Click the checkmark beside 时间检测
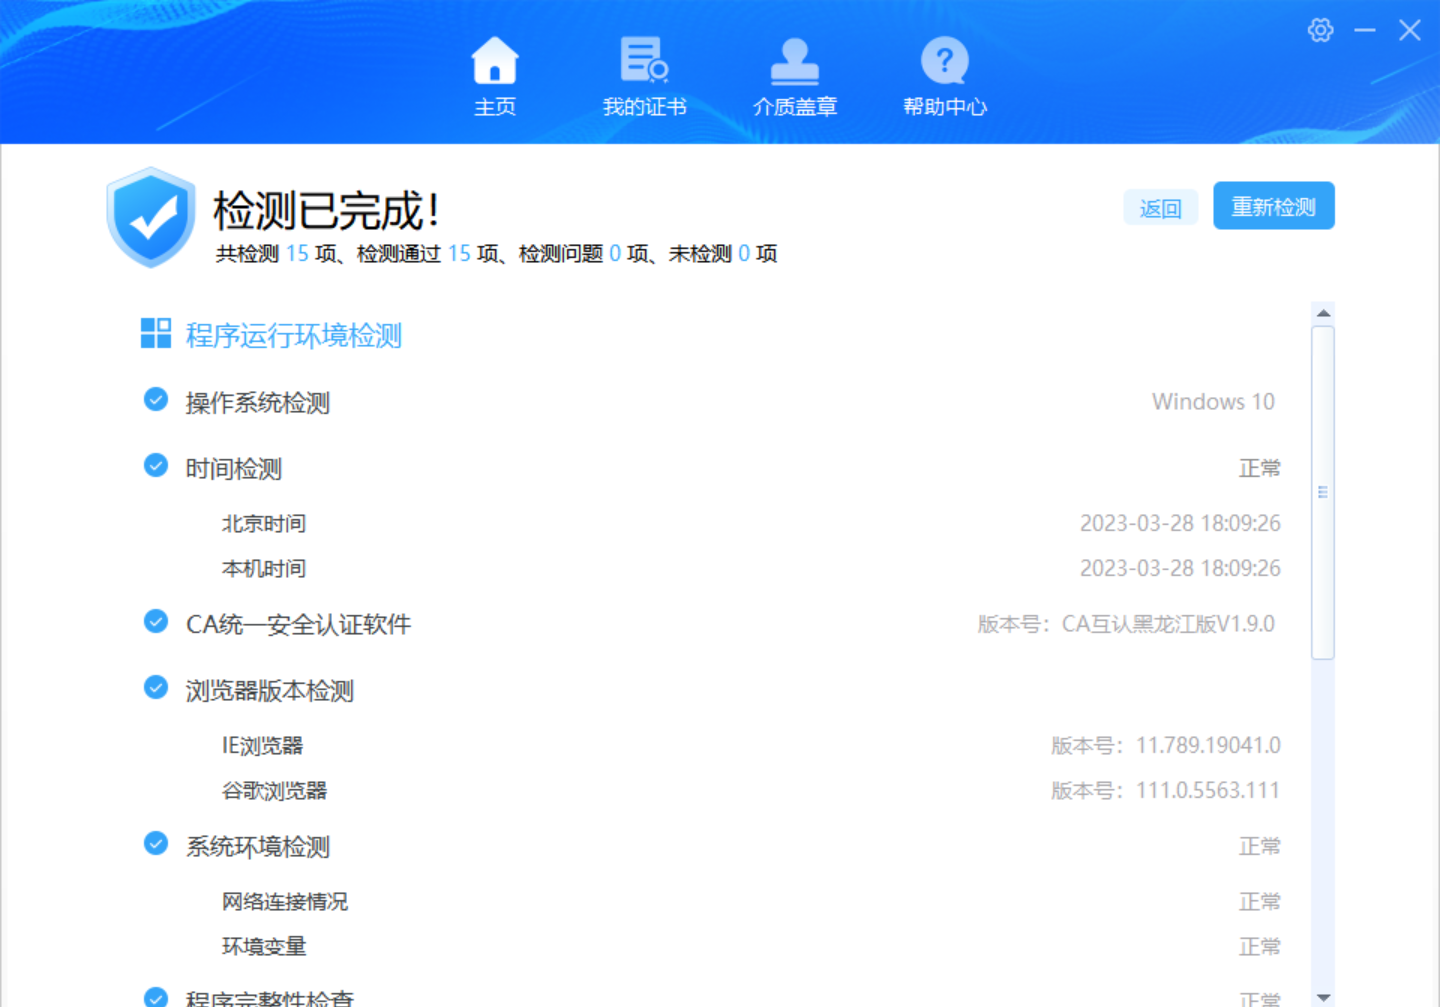This screenshot has width=1440, height=1007. pos(156,466)
